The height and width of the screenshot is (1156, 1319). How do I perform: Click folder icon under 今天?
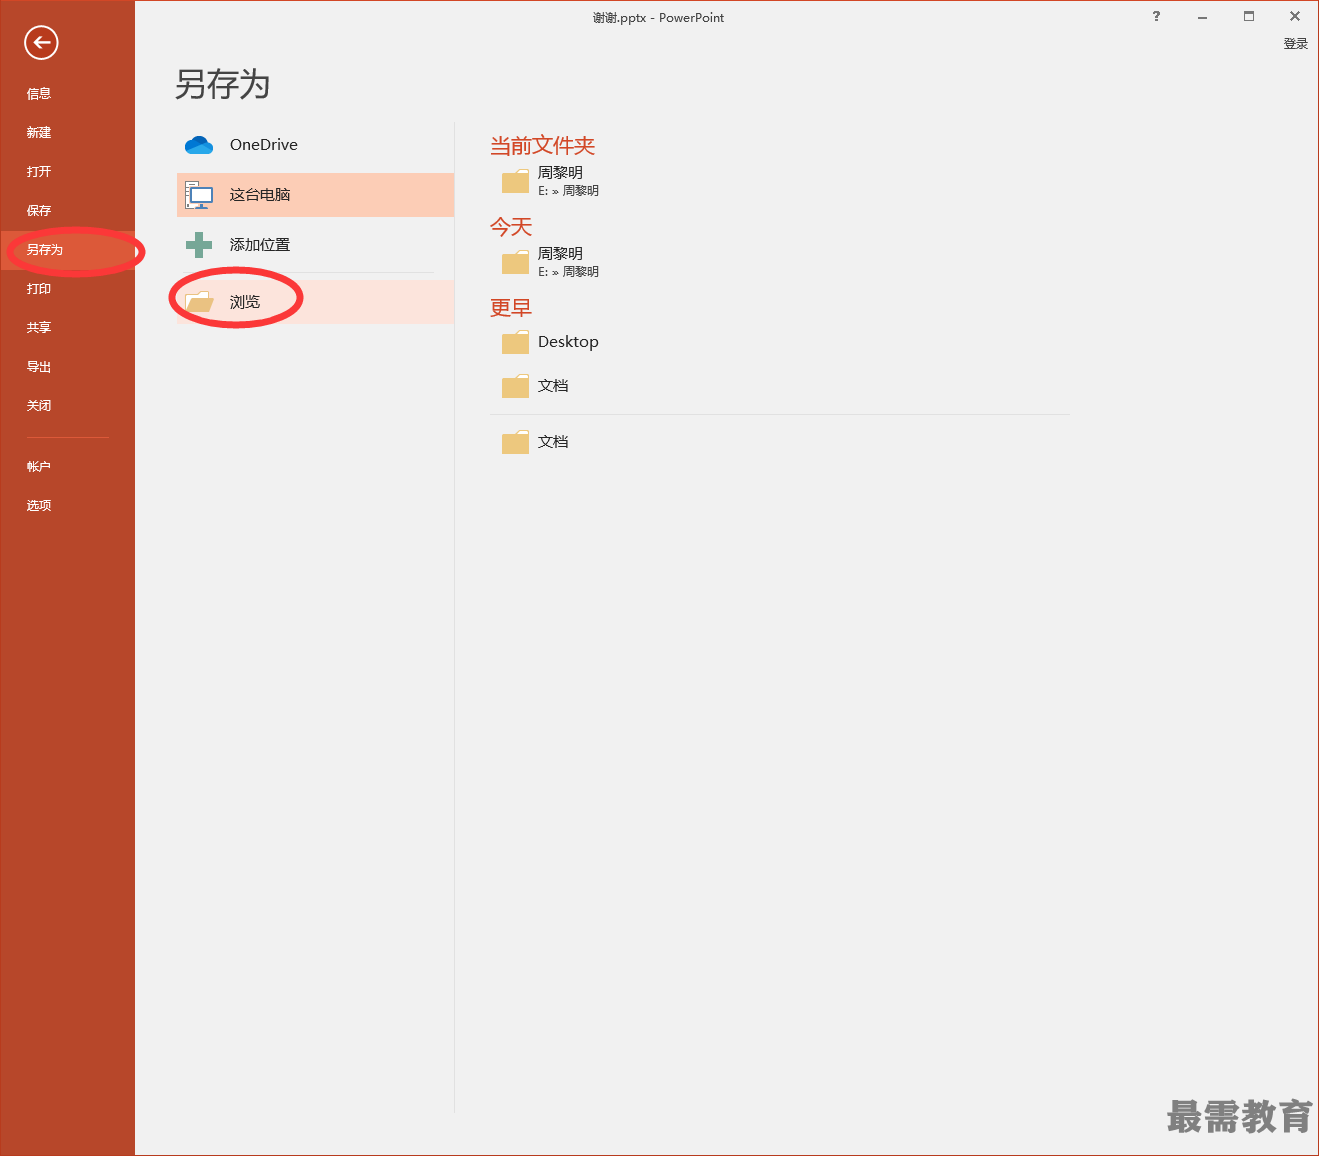[515, 262]
